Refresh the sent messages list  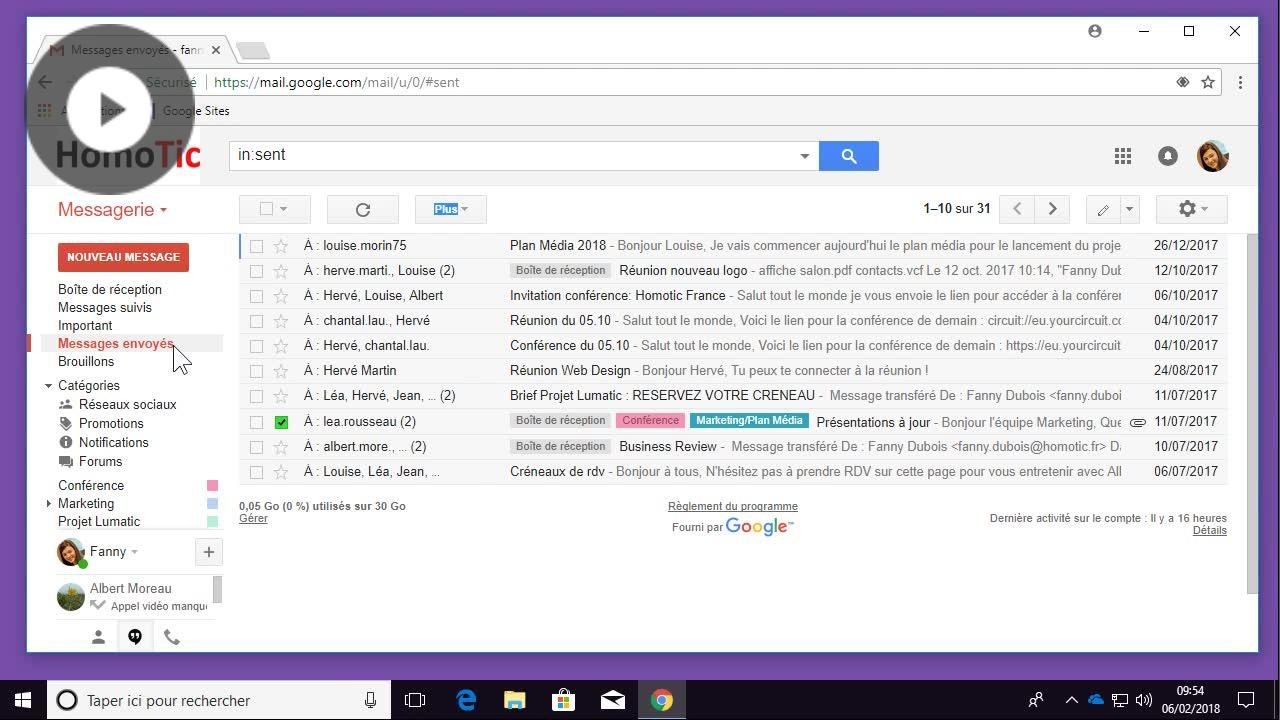[363, 209]
